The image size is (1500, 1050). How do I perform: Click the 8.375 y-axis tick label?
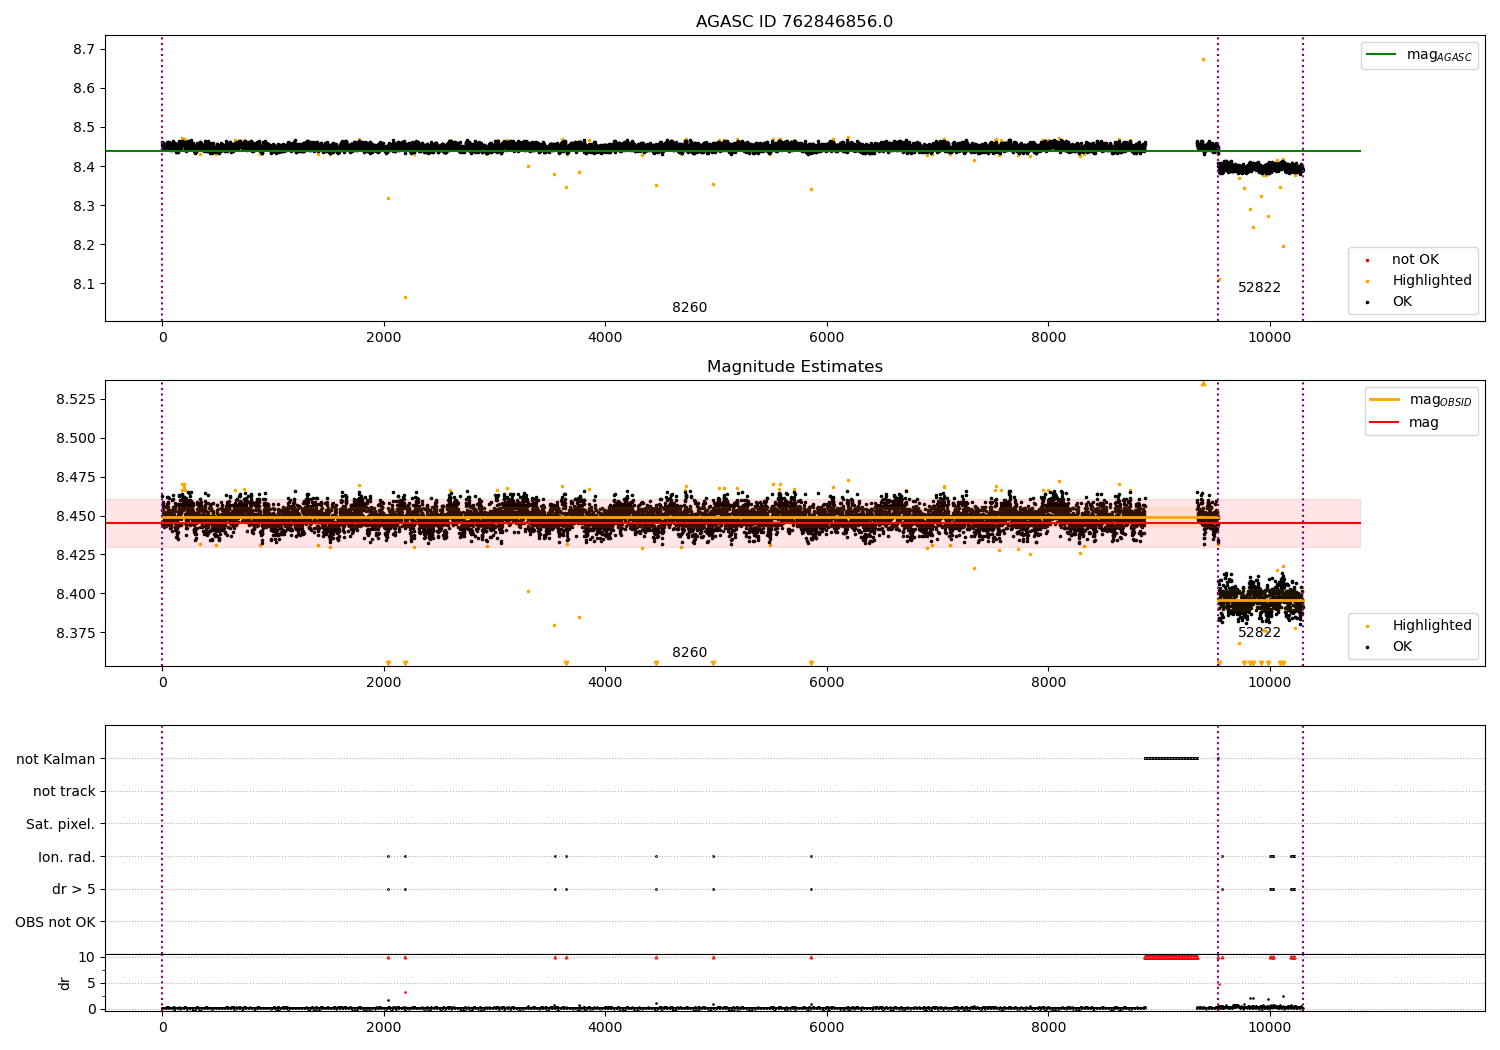[76, 633]
